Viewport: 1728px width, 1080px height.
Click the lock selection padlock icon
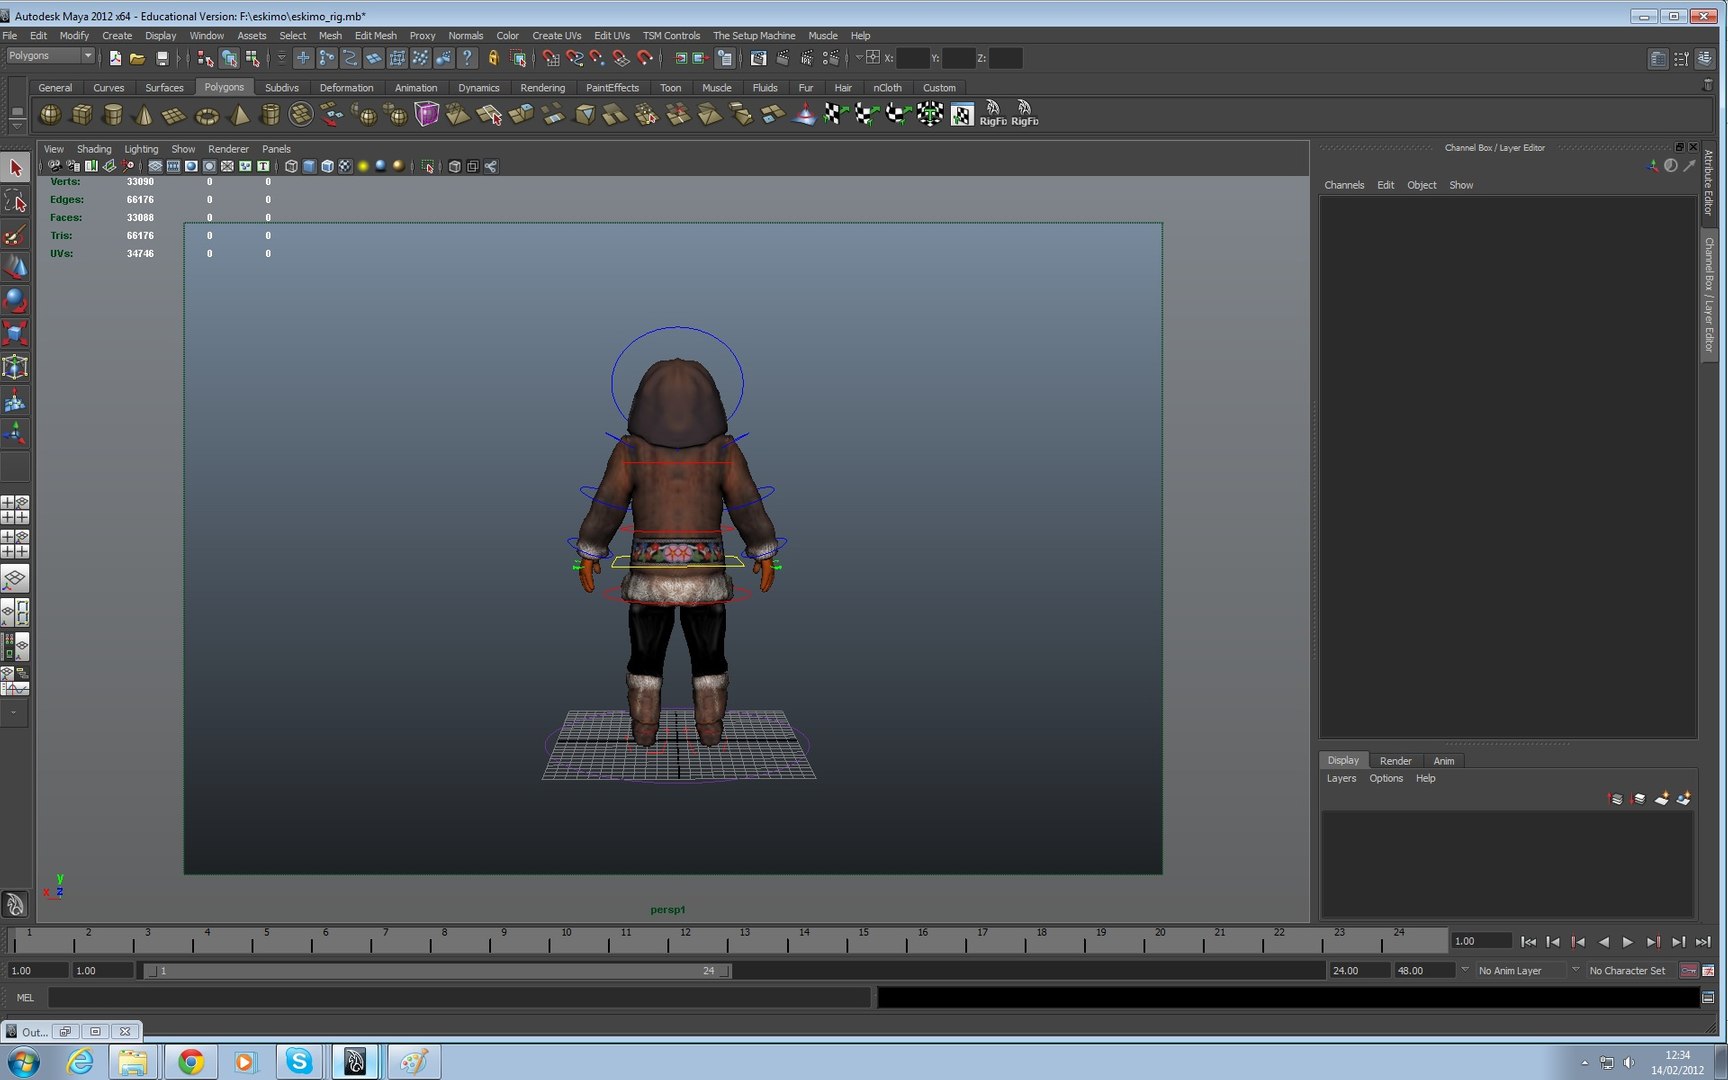[x=493, y=58]
